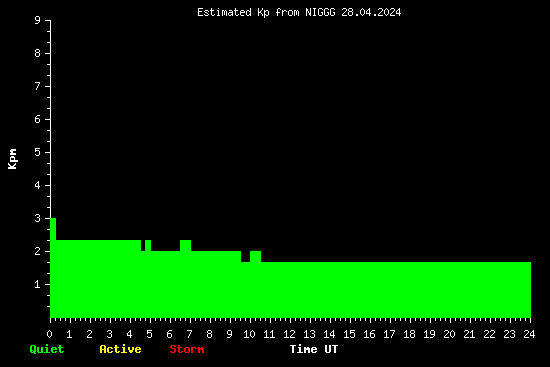Click the Kpn vertical axis label
The height and width of the screenshot is (367, 550).
pyautogui.click(x=12, y=159)
